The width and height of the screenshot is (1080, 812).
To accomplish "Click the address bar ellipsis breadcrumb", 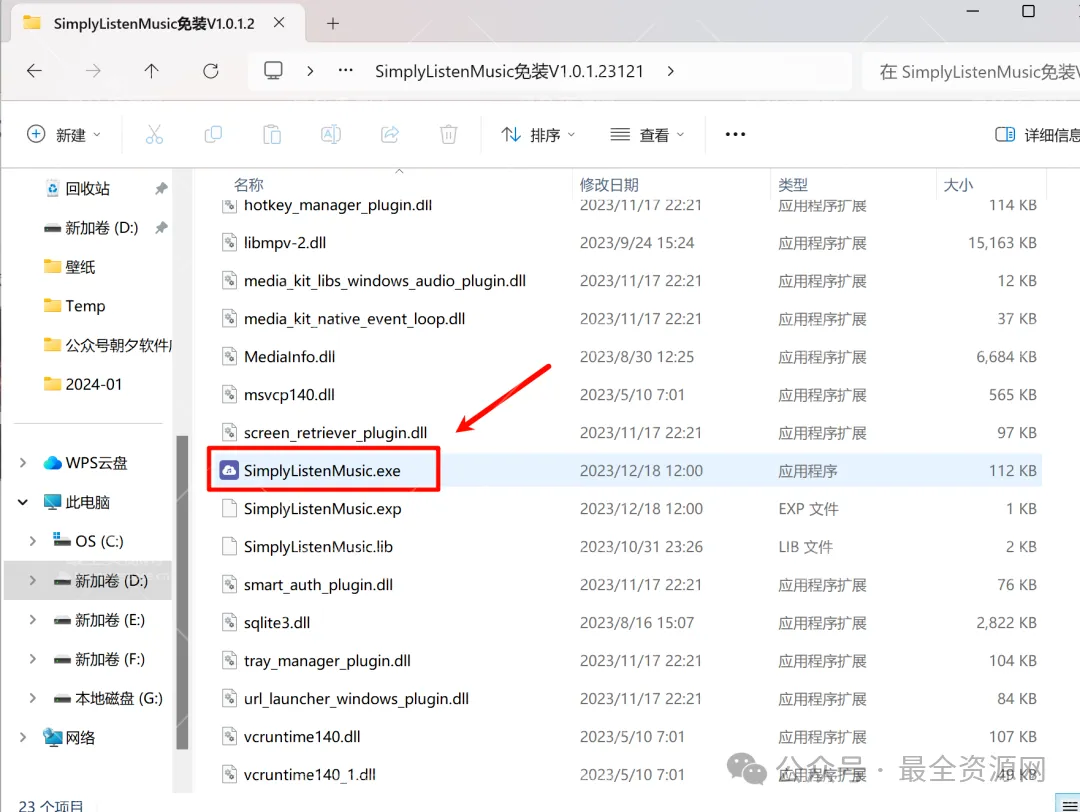I will (346, 70).
